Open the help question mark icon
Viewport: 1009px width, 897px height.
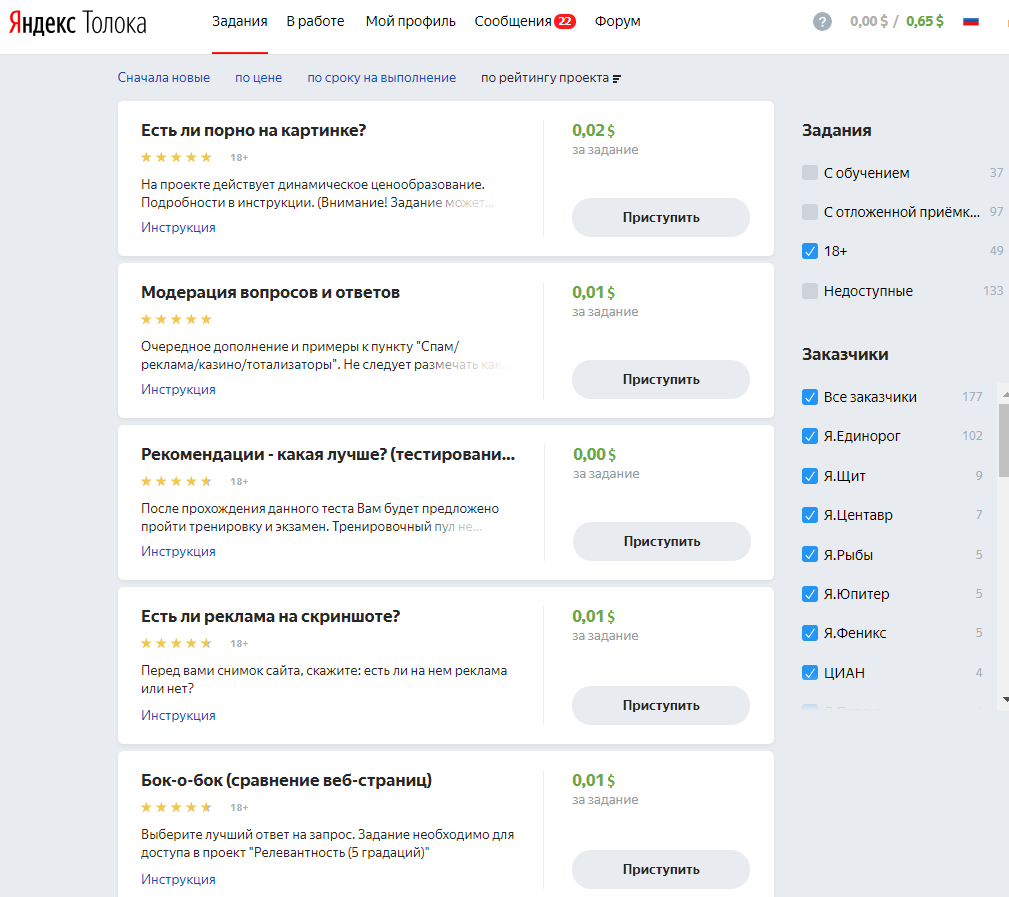click(x=822, y=22)
